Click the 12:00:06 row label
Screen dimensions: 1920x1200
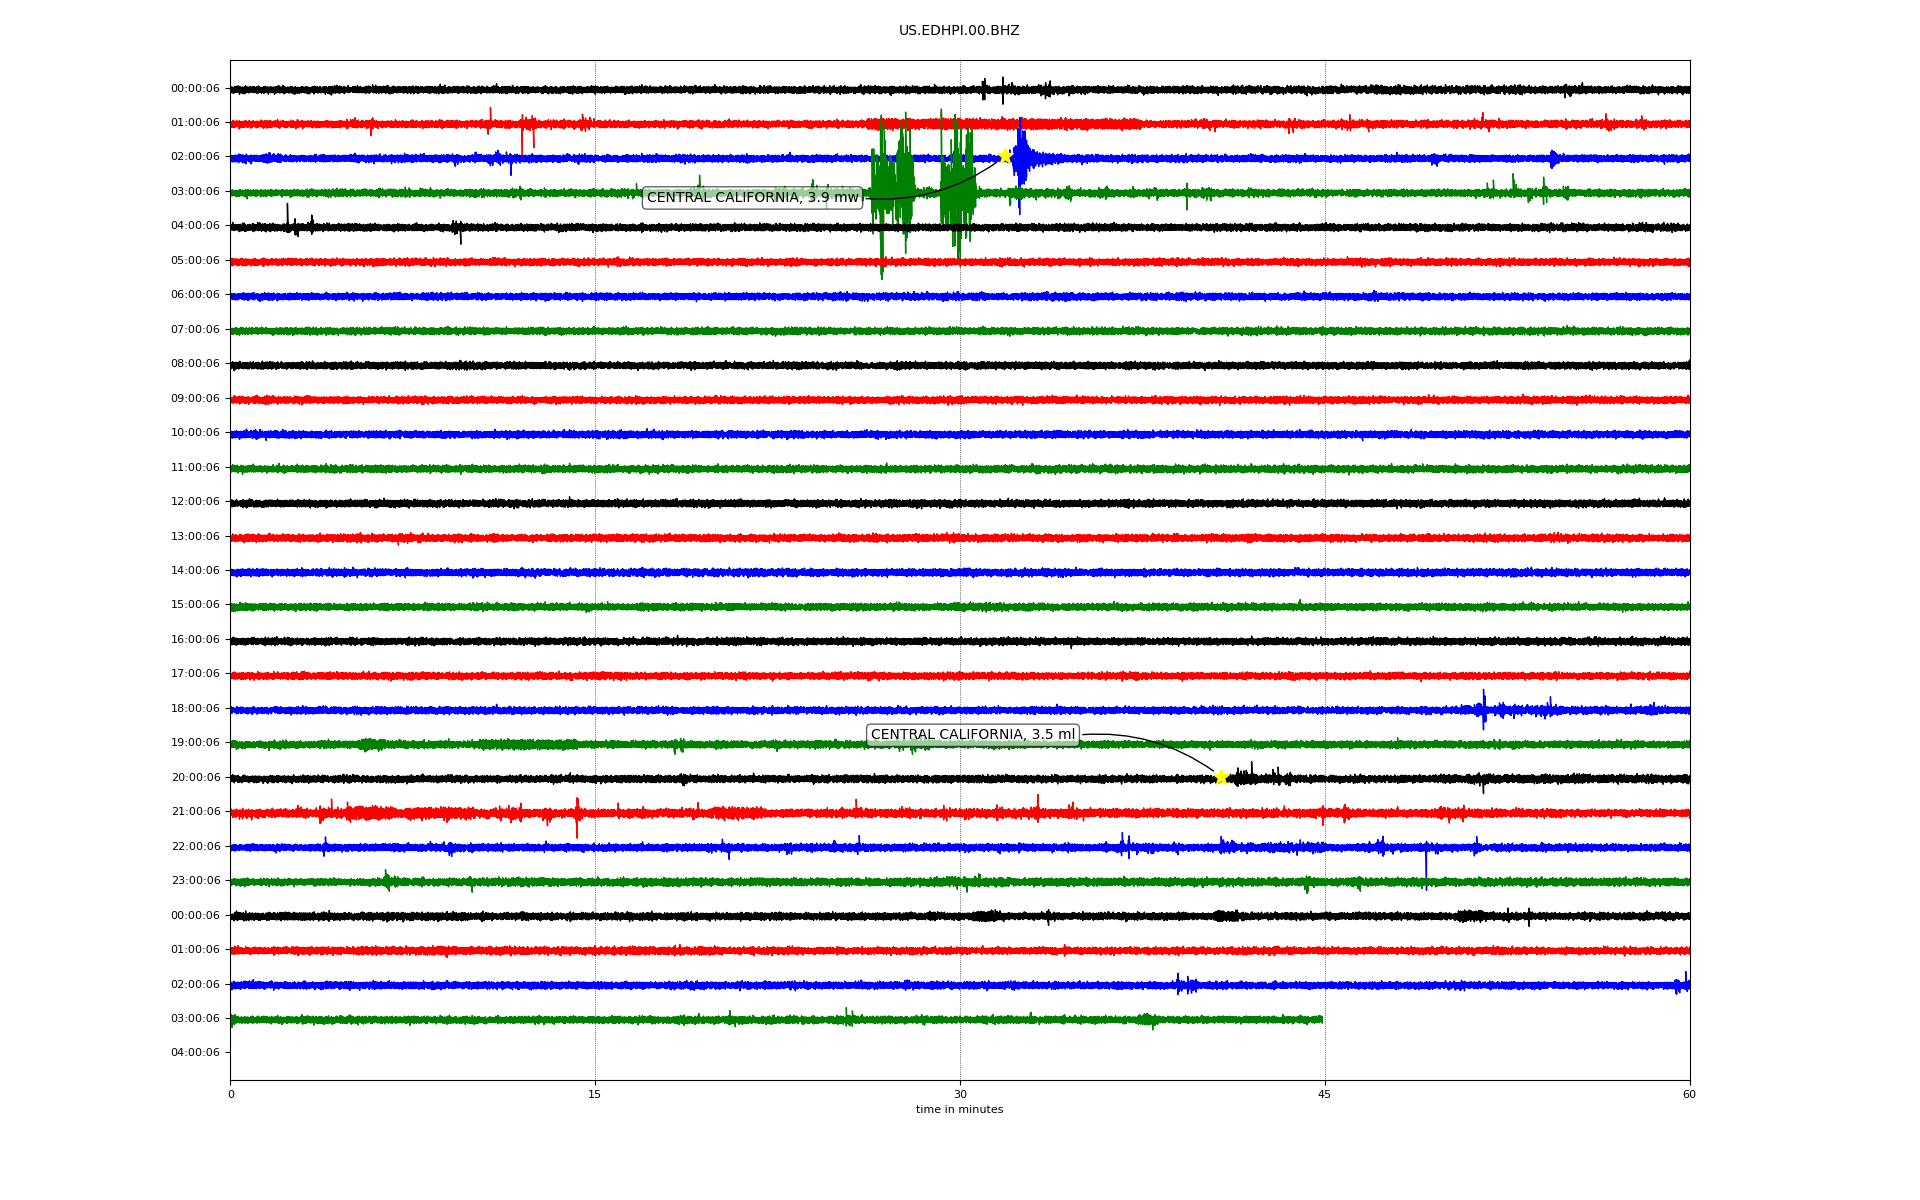[195, 501]
